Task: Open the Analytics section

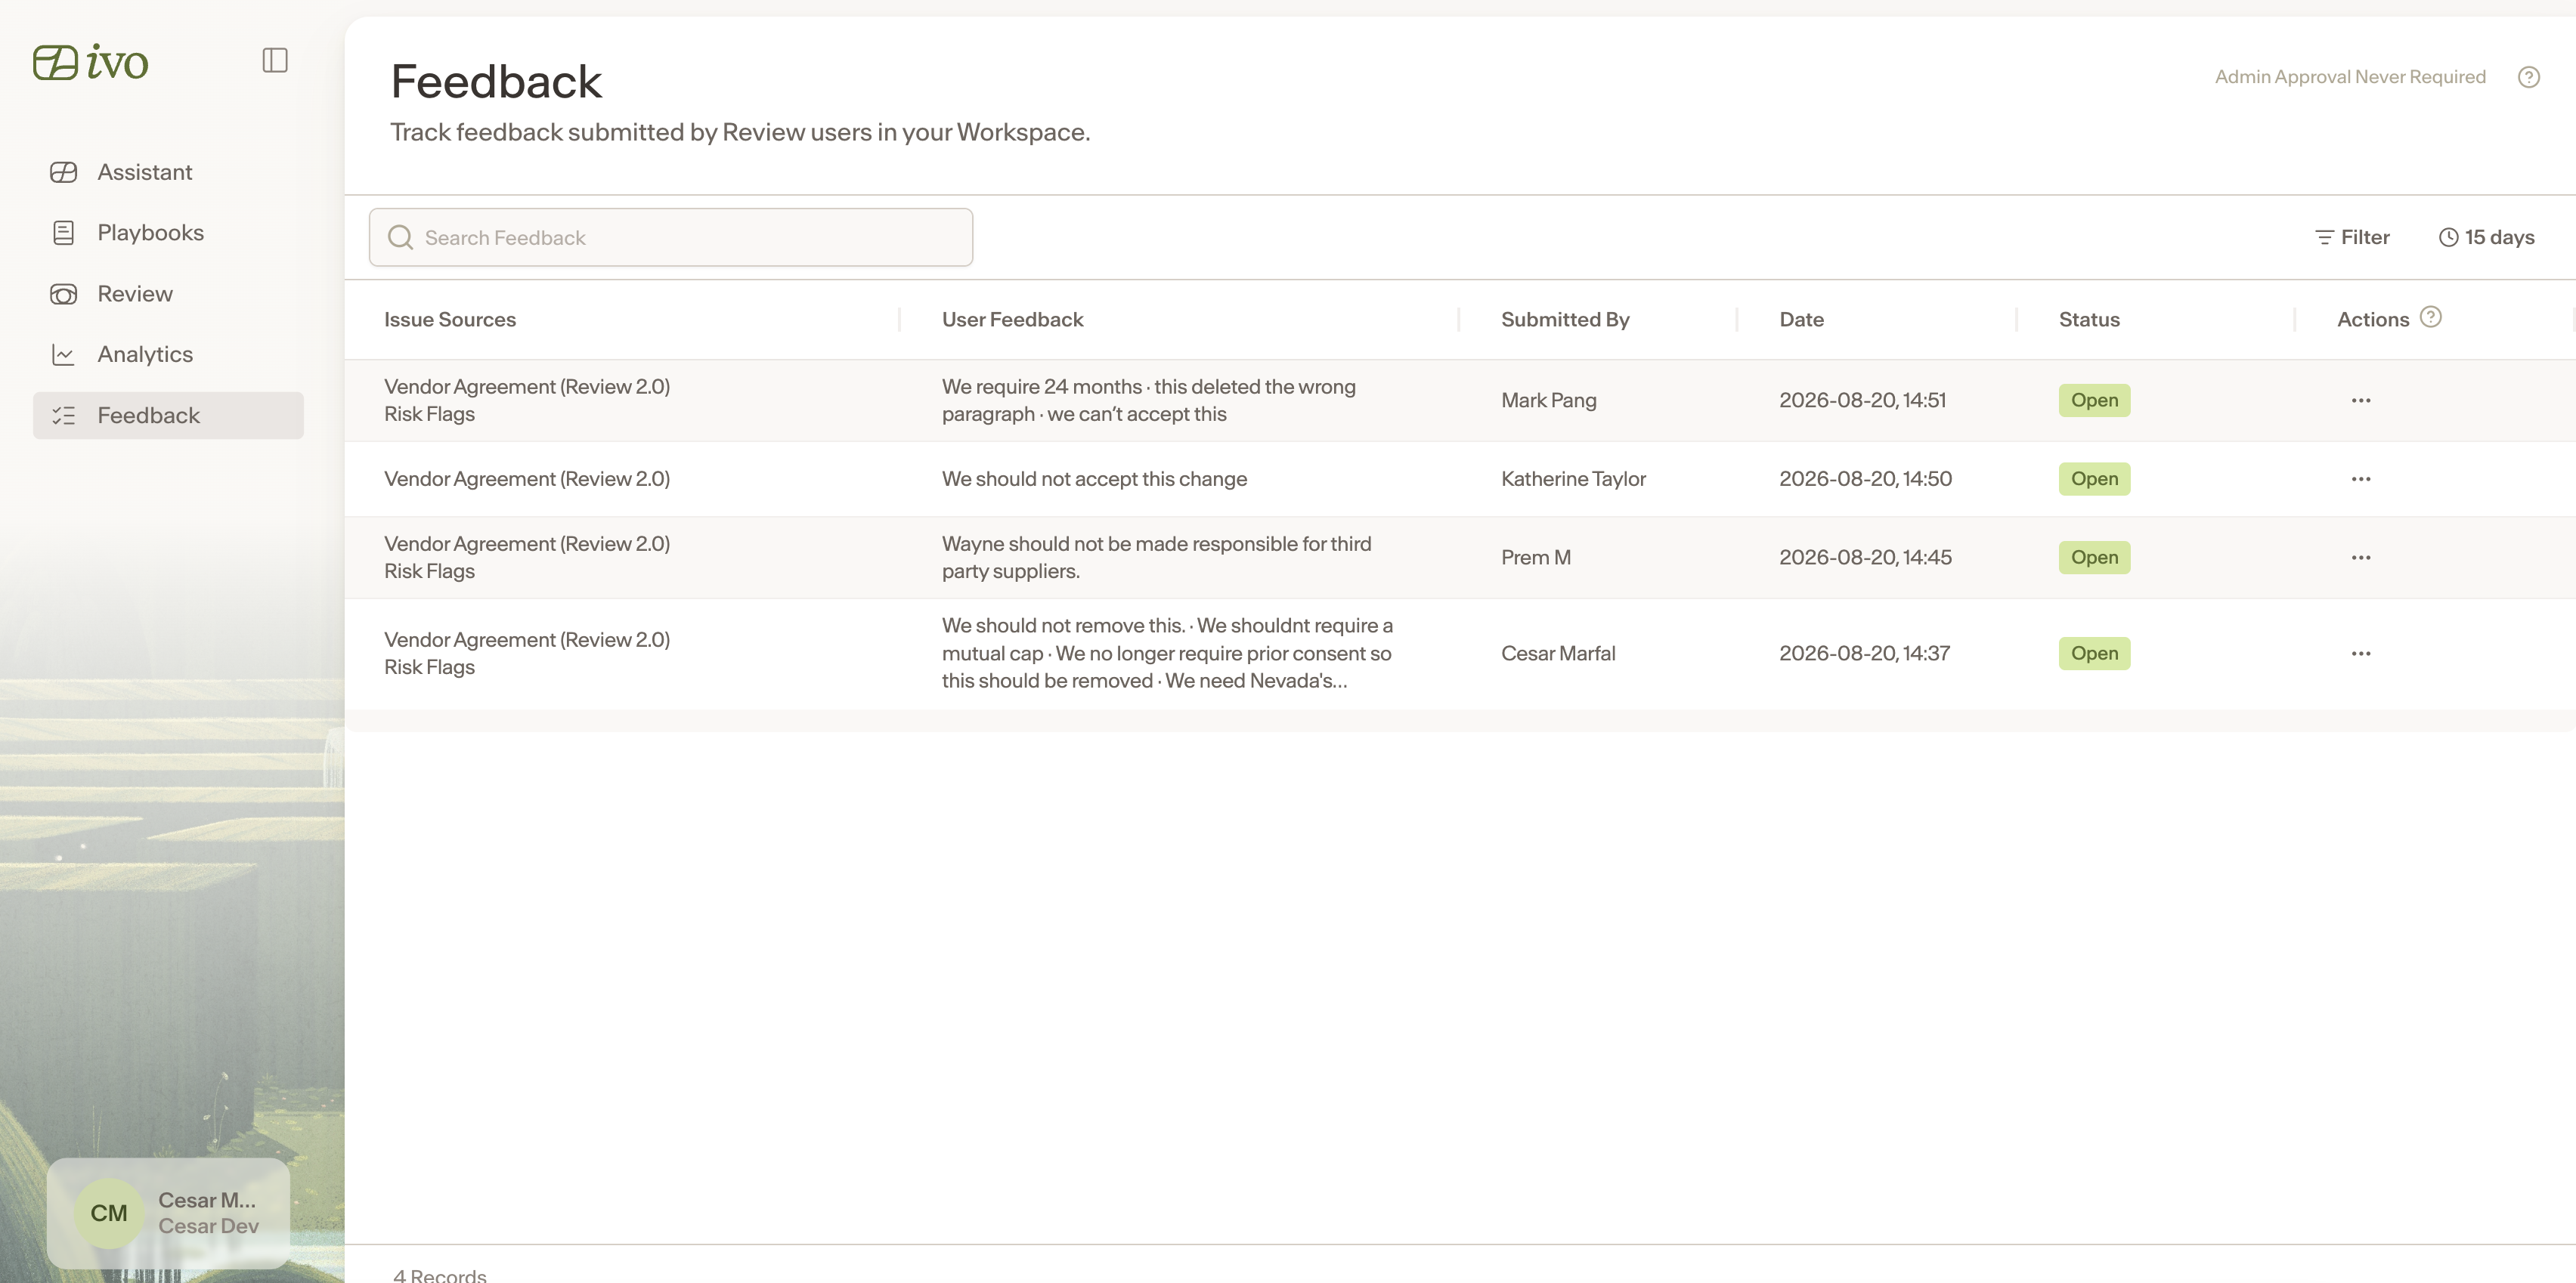Action: (x=168, y=355)
